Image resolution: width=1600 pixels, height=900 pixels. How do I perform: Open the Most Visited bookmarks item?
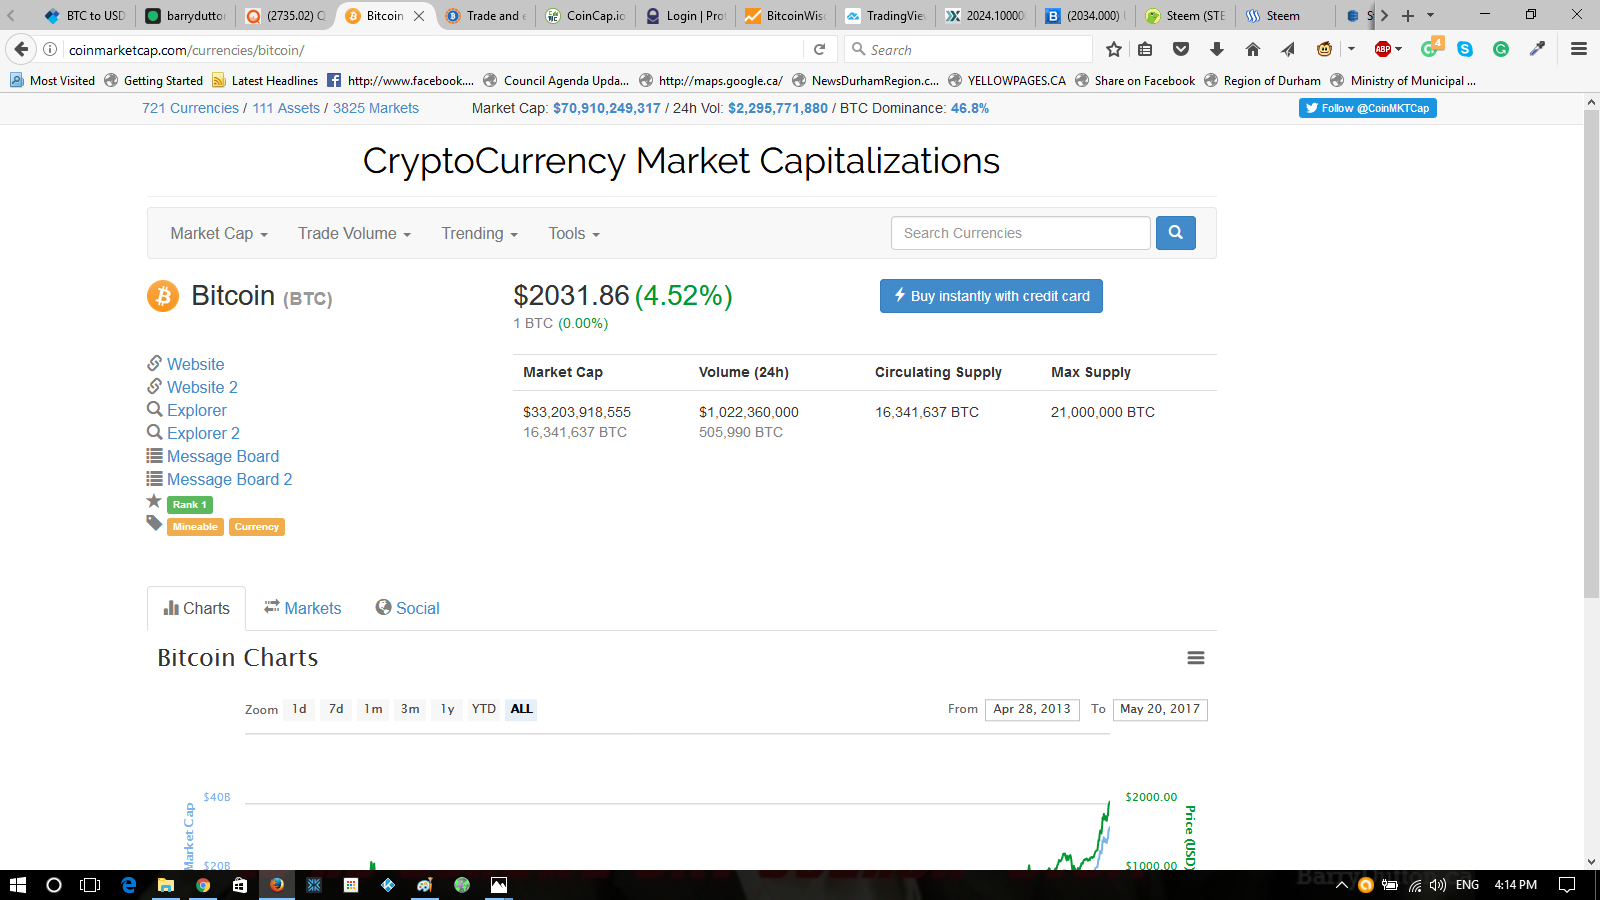point(52,81)
